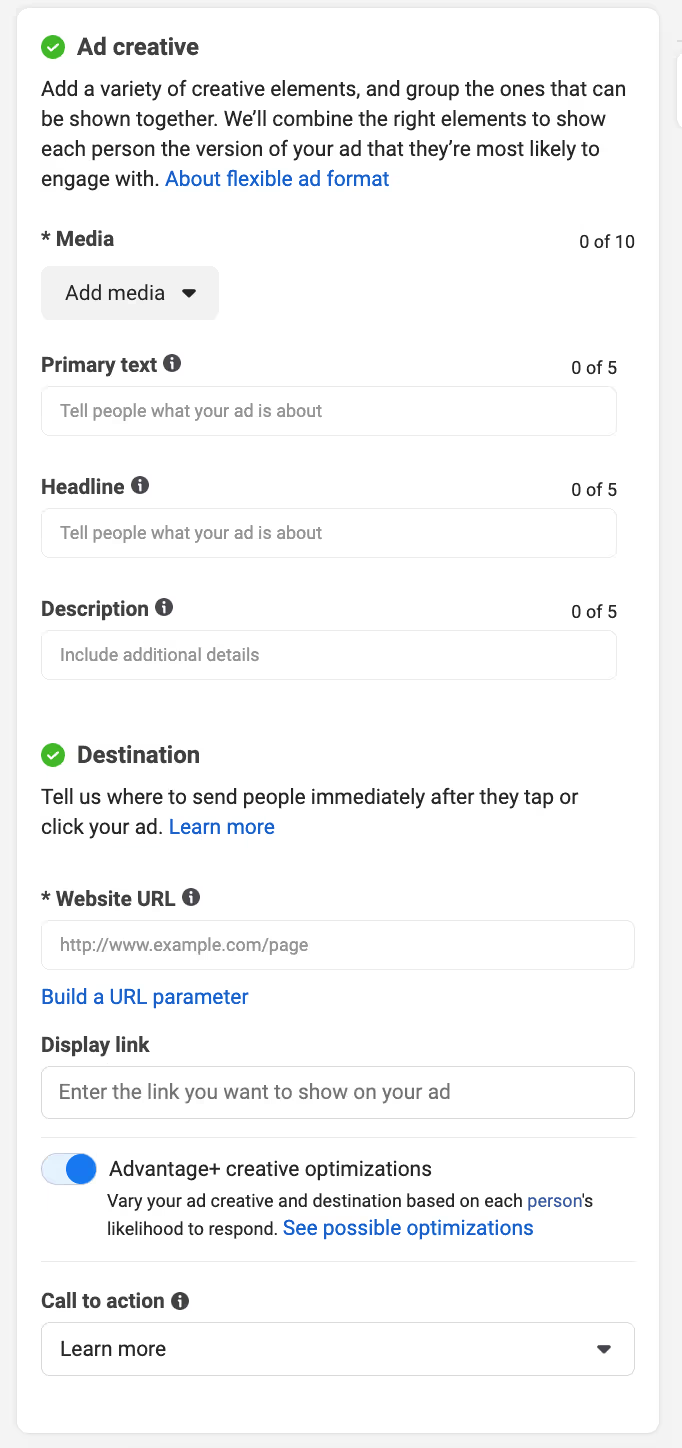Click the Ad creative green checkmark icon
The width and height of the screenshot is (682, 1448).
pos(53,47)
